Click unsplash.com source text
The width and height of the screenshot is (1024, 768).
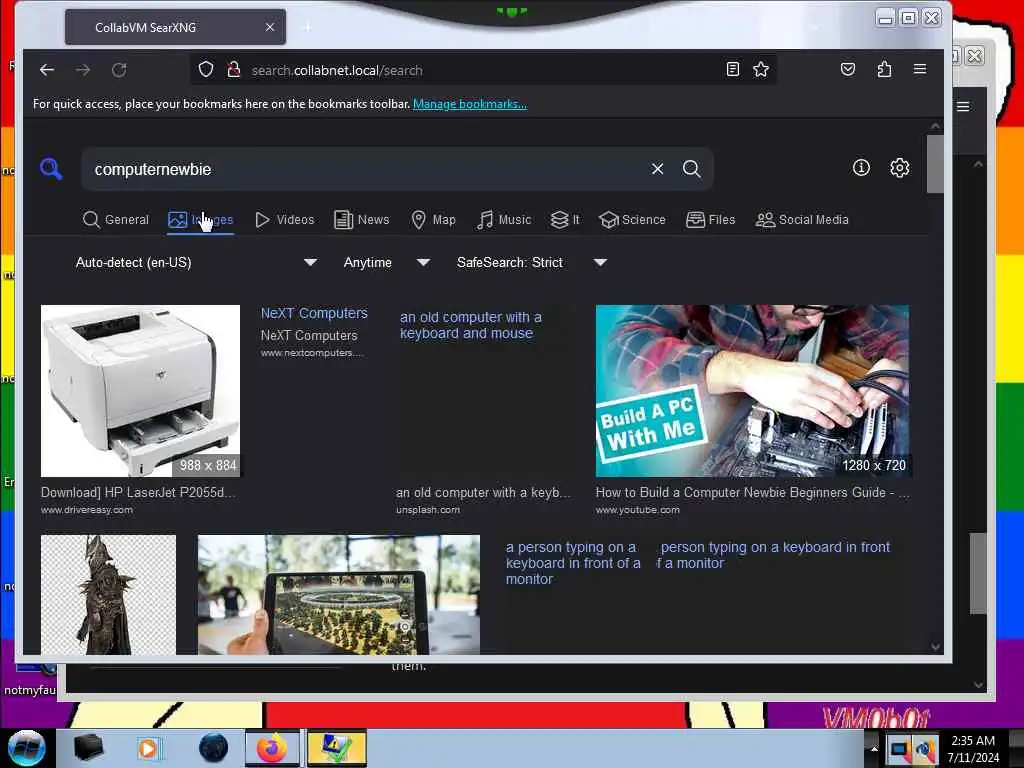point(428,510)
